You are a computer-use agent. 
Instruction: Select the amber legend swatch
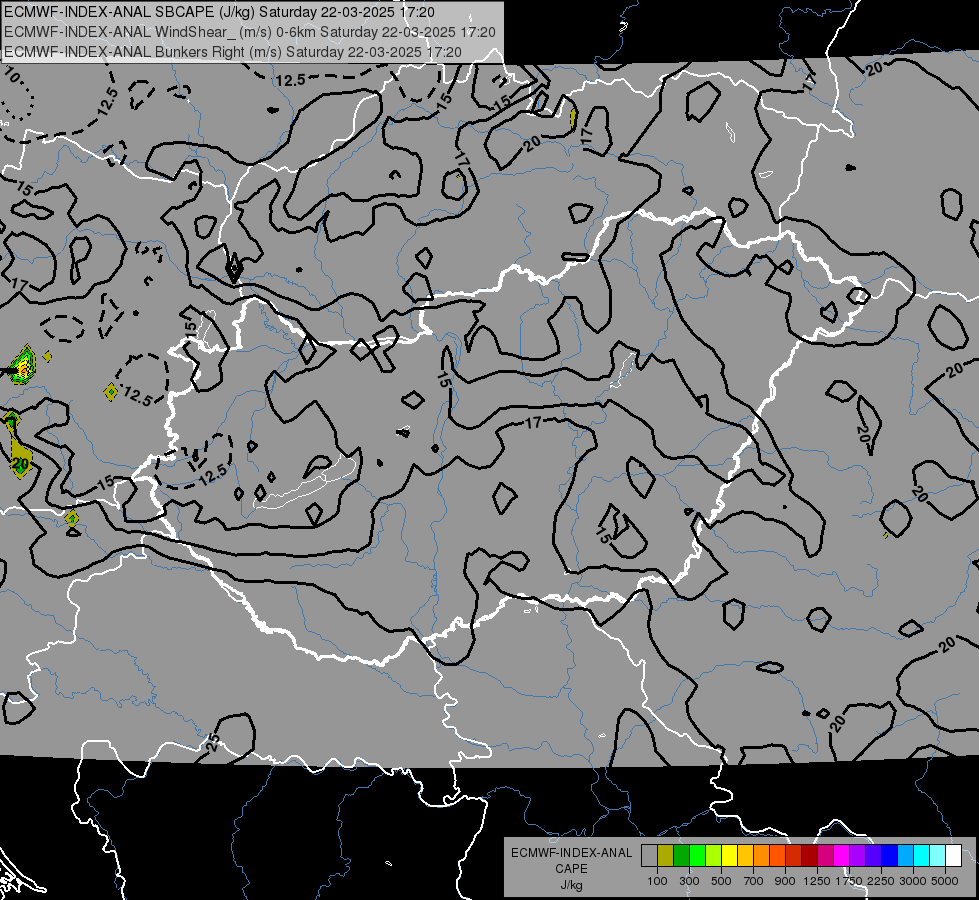[745, 855]
